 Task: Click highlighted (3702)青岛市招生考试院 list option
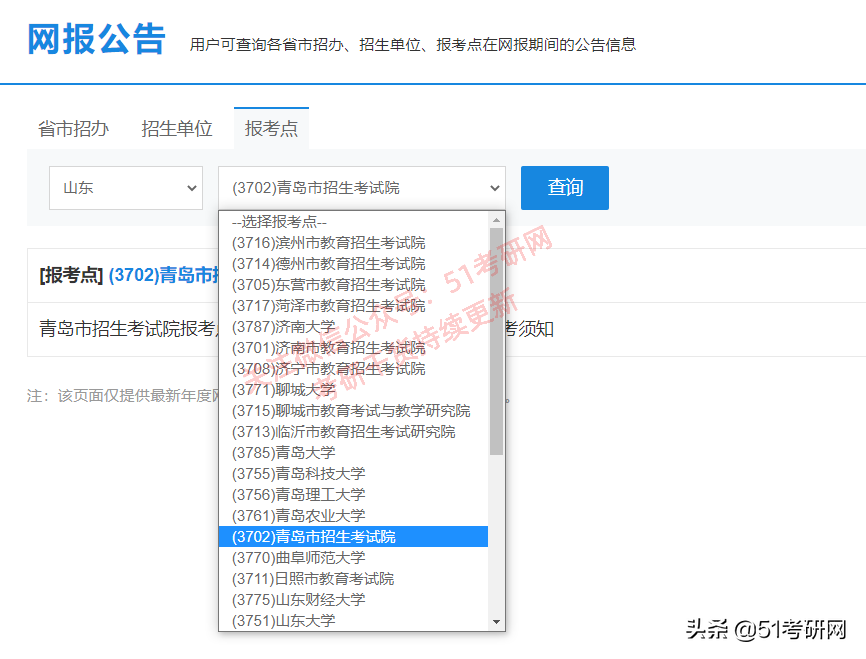pyautogui.click(x=353, y=537)
